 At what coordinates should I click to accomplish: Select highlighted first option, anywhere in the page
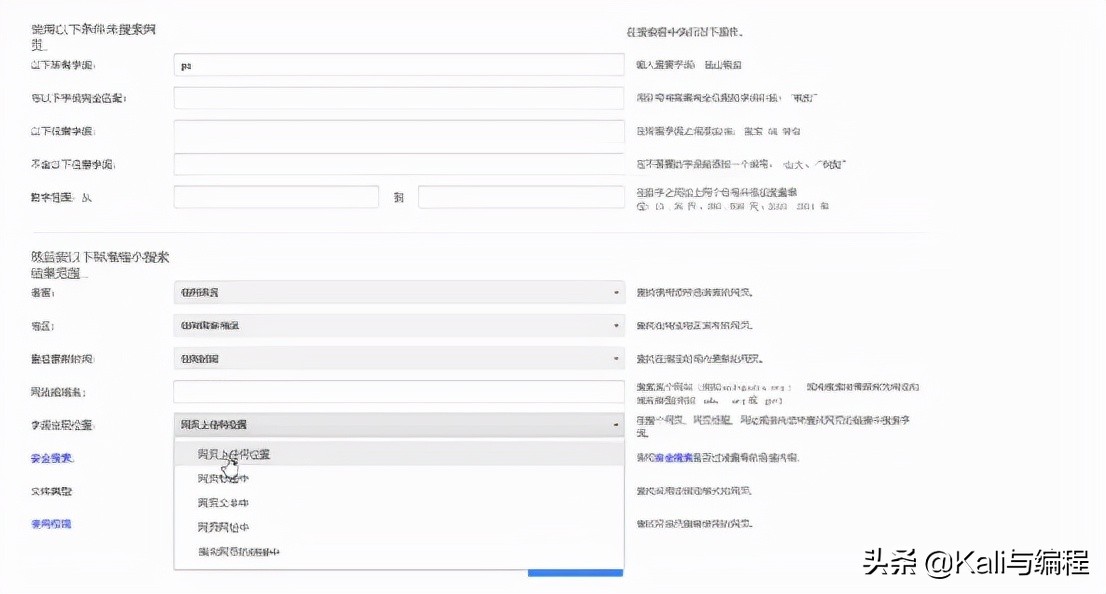click(x=399, y=454)
